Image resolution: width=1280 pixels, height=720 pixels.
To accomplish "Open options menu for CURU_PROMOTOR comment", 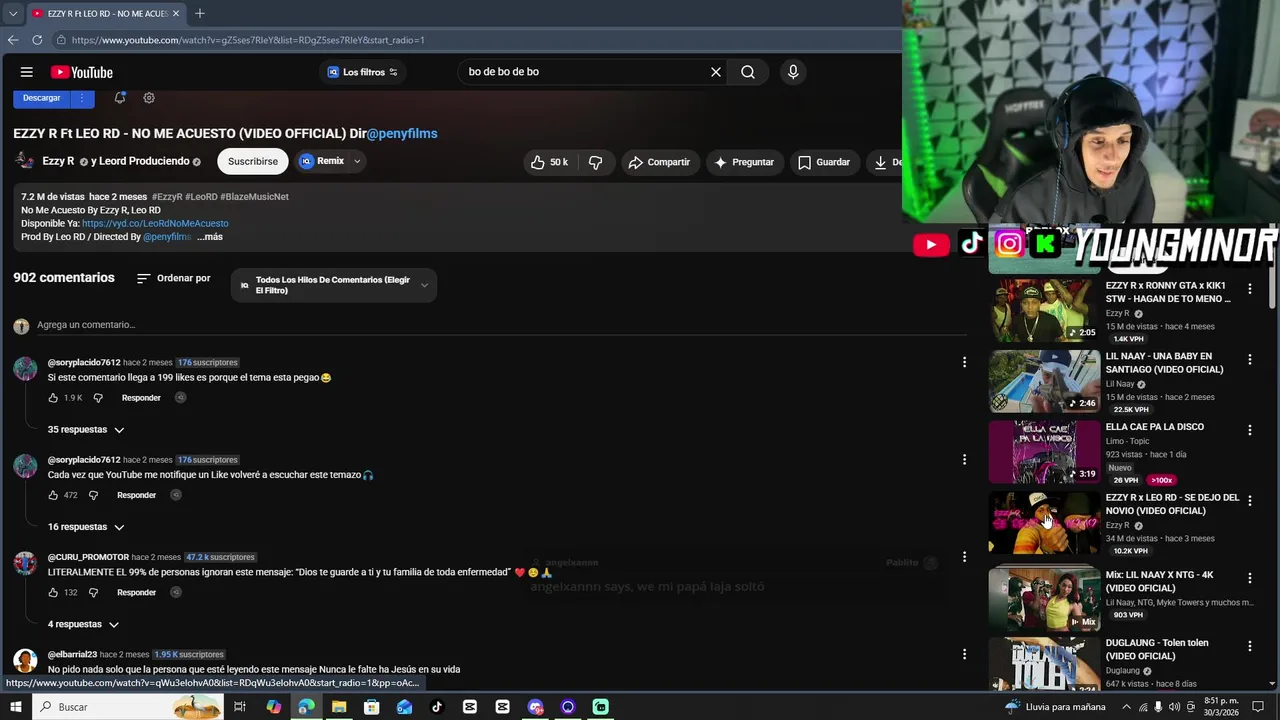I will click(964, 557).
